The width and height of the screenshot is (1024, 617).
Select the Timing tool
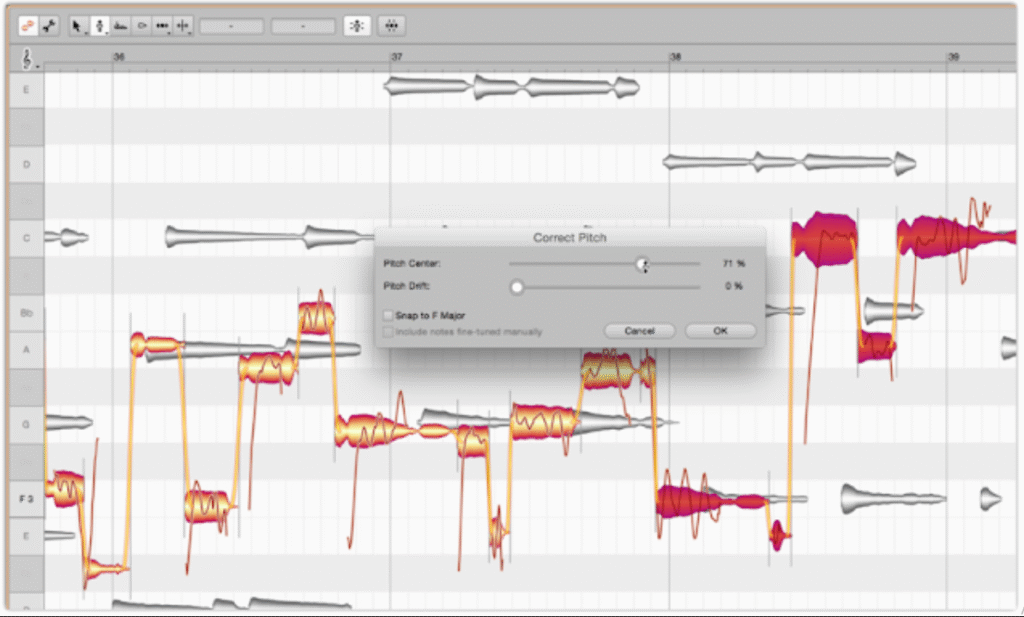click(163, 26)
